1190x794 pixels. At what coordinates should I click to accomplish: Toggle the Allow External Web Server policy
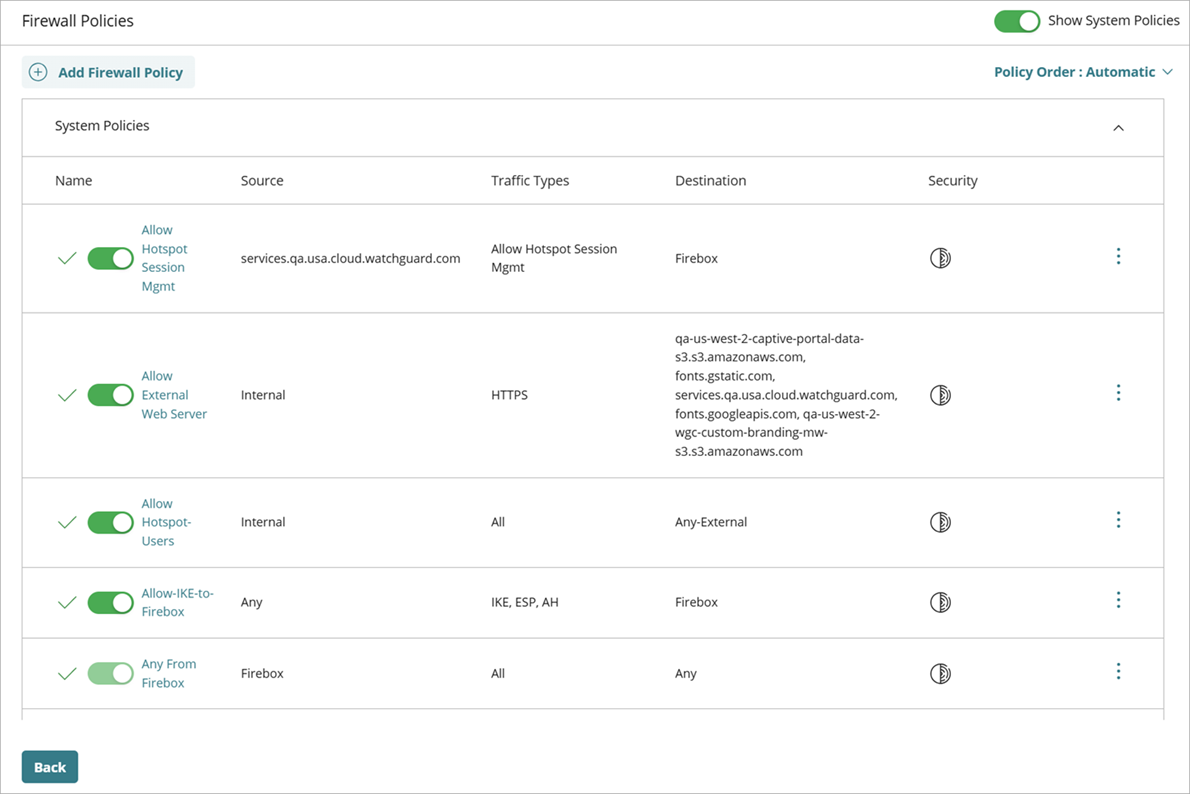110,395
